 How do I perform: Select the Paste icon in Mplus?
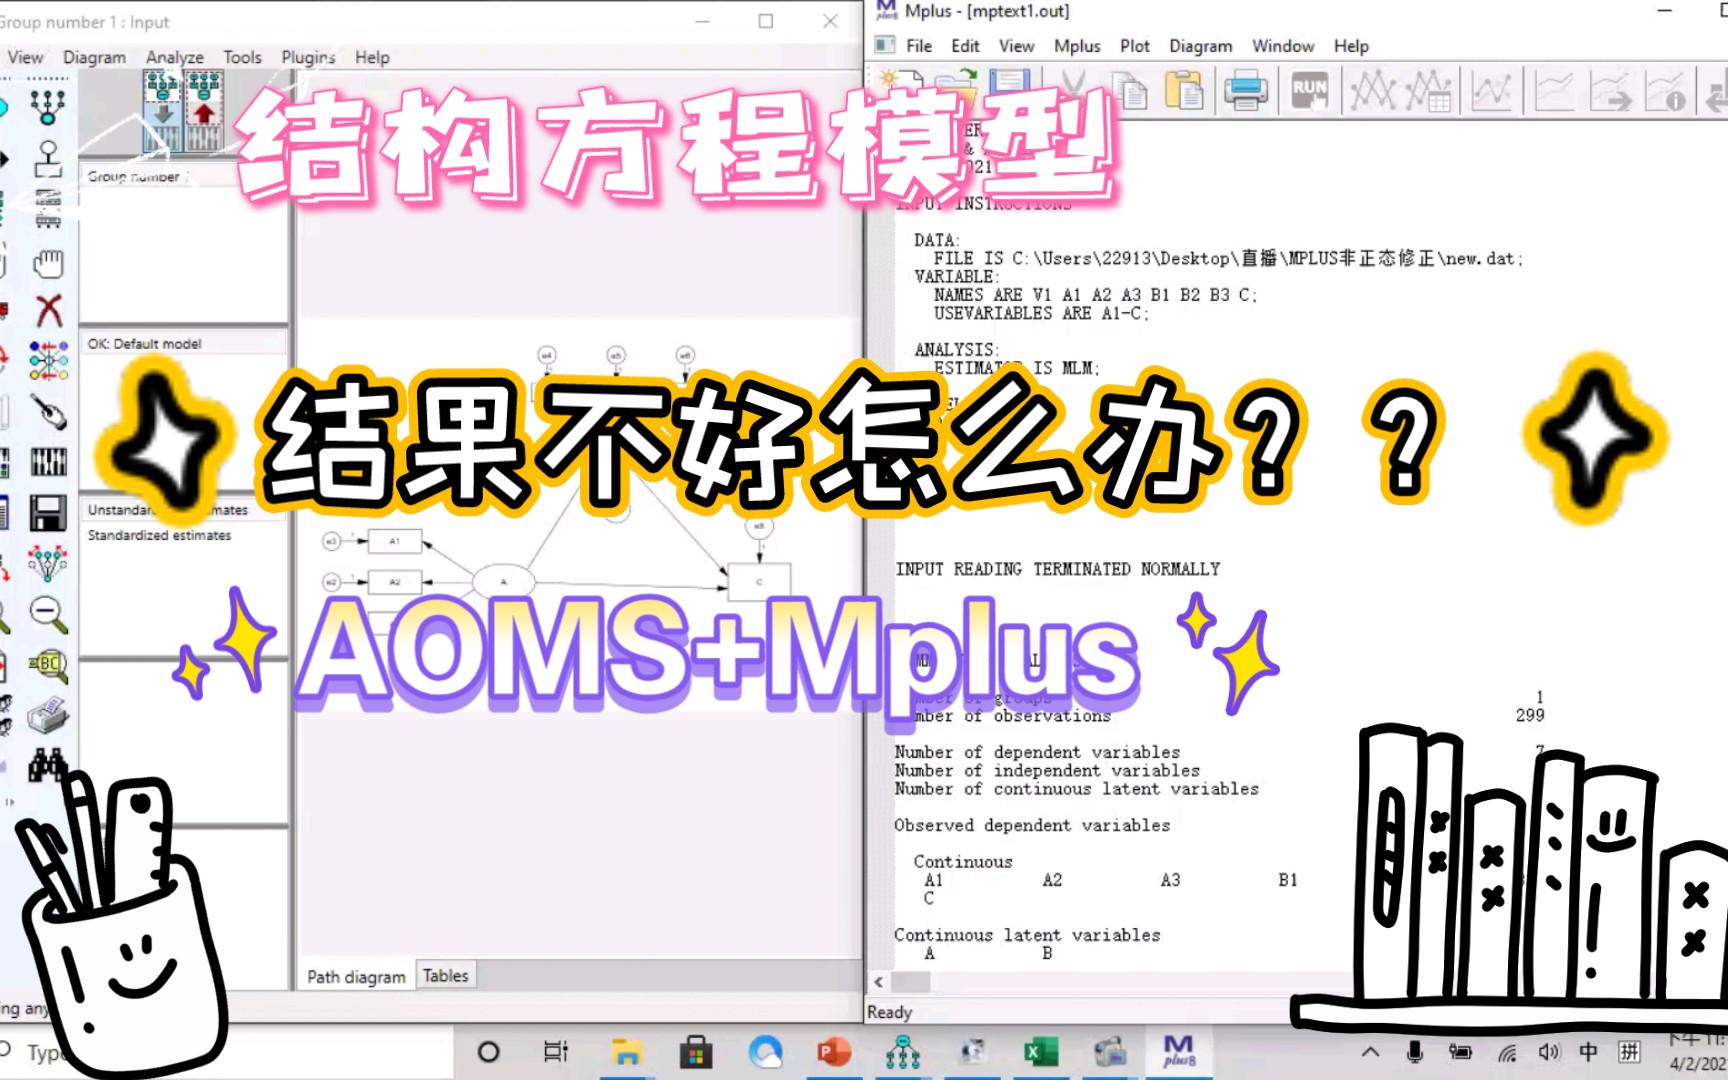click(x=1184, y=89)
